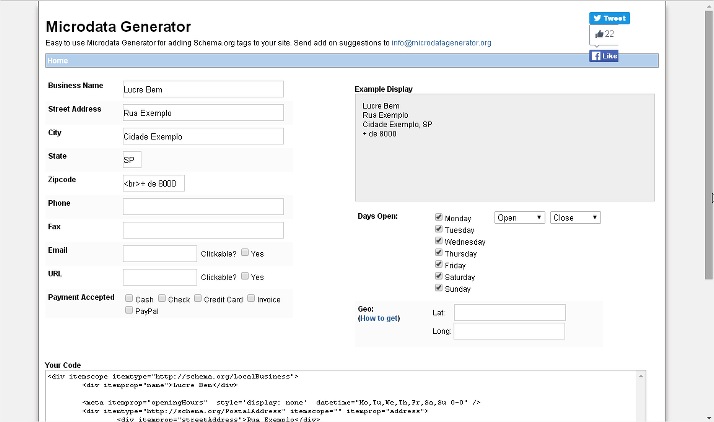Screen dimensions: 714x422
Task: Click the 'Your Code' heading
Action: tap(63, 365)
